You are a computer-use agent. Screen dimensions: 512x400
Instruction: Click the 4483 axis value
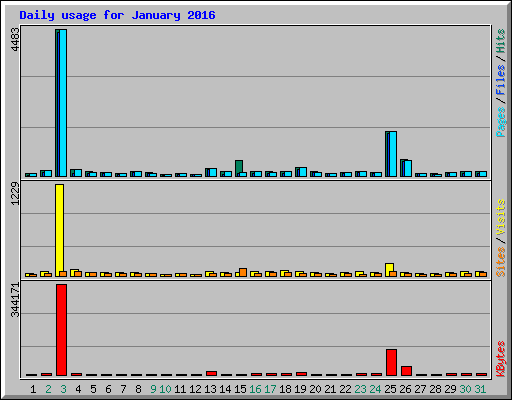point(15,40)
